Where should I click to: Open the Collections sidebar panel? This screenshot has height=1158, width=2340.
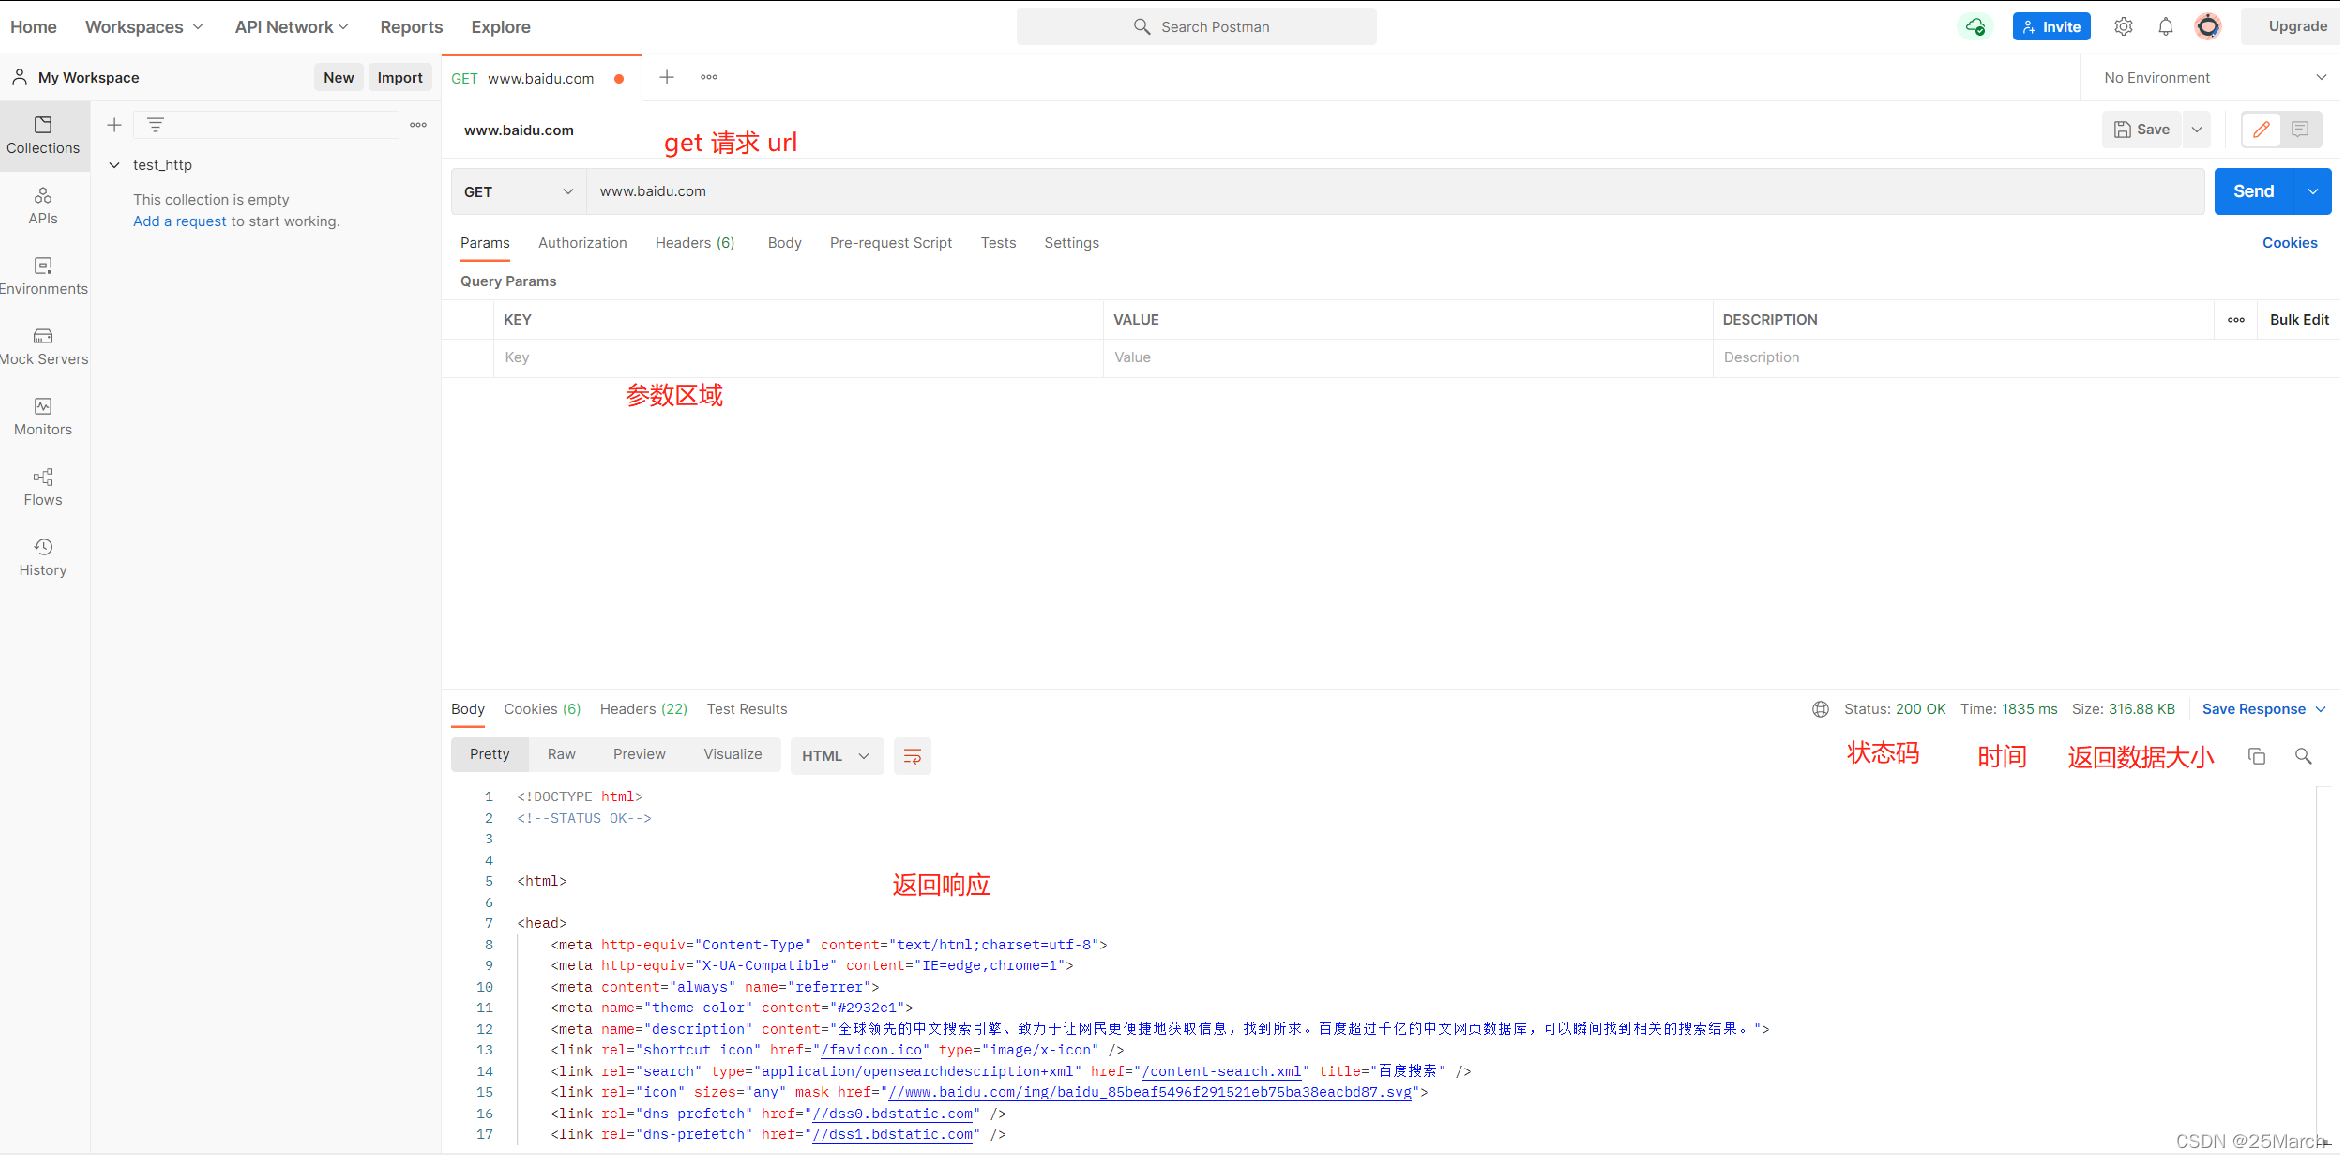[43, 135]
